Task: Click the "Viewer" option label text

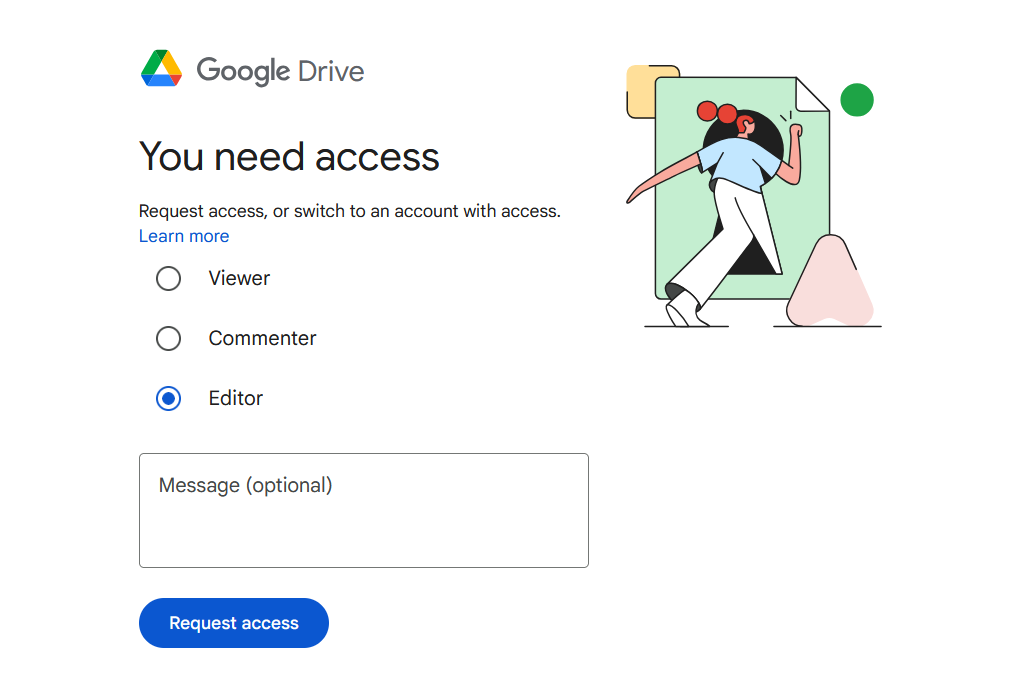Action: point(239,278)
